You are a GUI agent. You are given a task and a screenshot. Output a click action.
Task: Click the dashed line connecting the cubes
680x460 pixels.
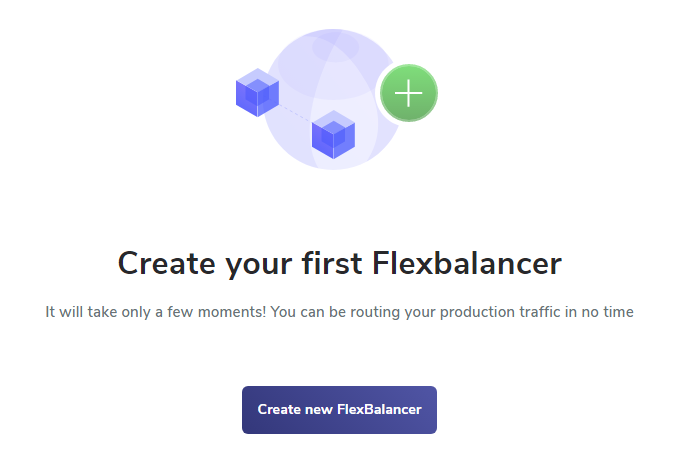point(295,113)
